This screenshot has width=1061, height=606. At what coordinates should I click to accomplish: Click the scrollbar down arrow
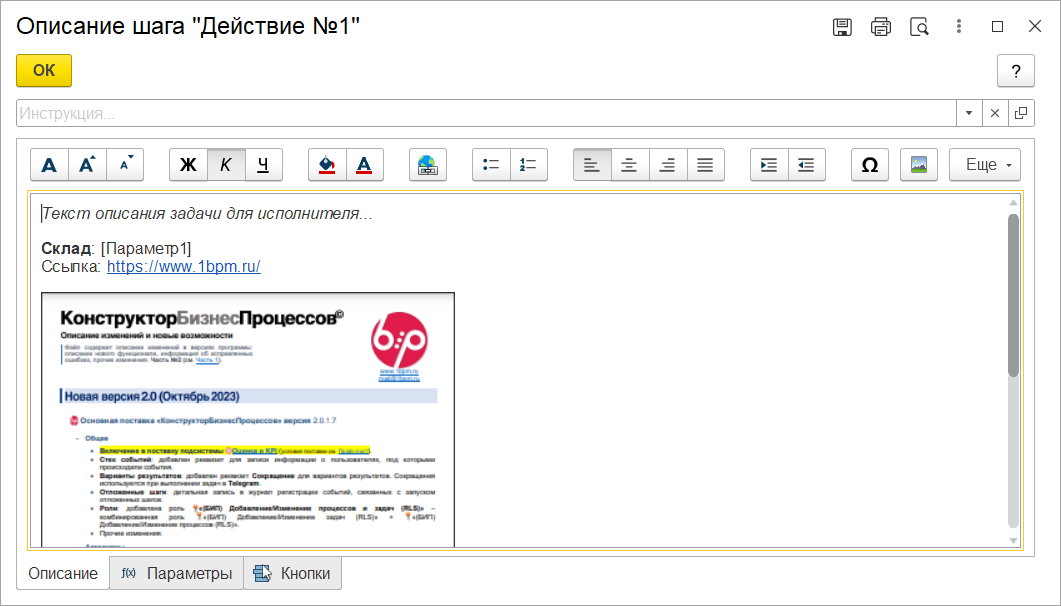pyautogui.click(x=1013, y=540)
